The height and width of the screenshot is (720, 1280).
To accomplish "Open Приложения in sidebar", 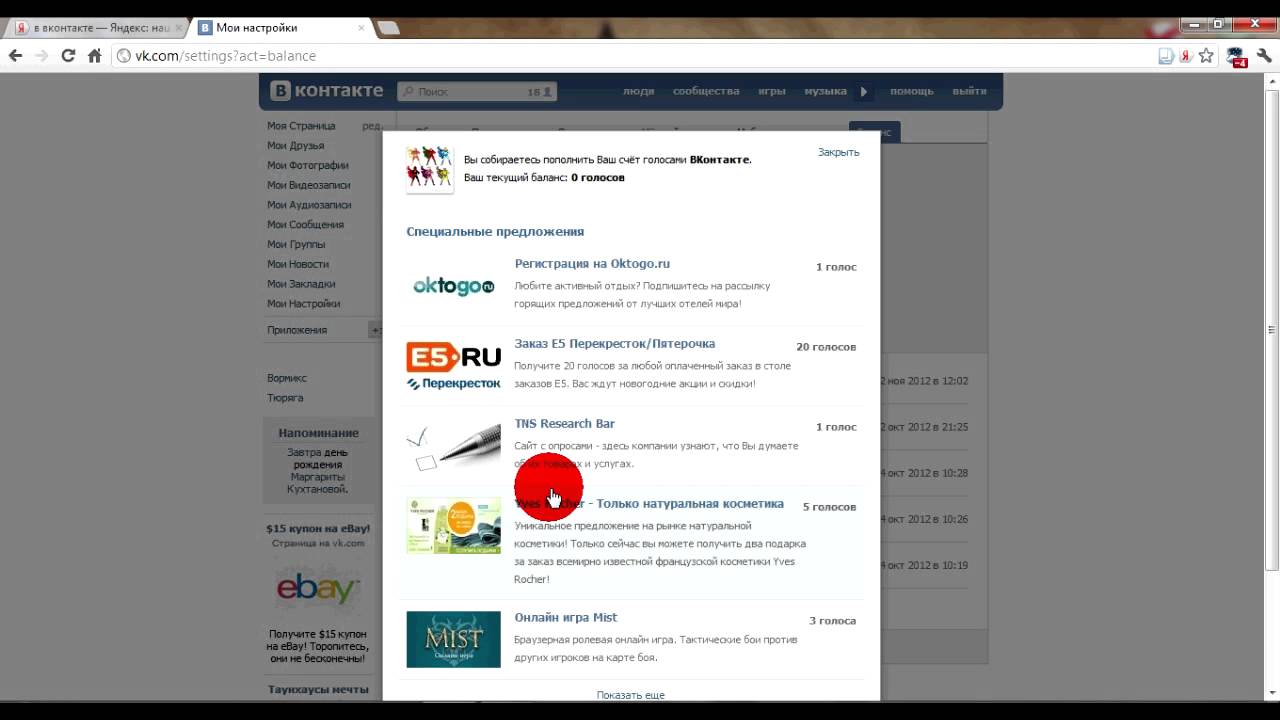I will click(x=296, y=330).
